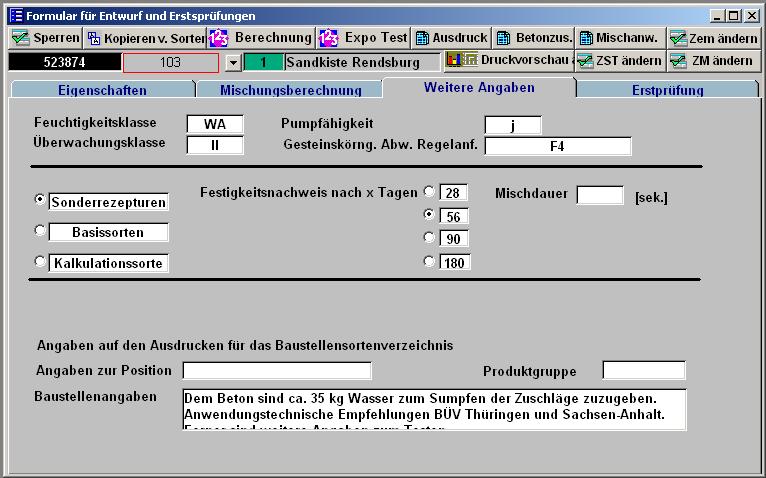Select the Kalkulationssorte radio option
Viewport: 766px width, 478px height.
pyautogui.click(x=41, y=262)
